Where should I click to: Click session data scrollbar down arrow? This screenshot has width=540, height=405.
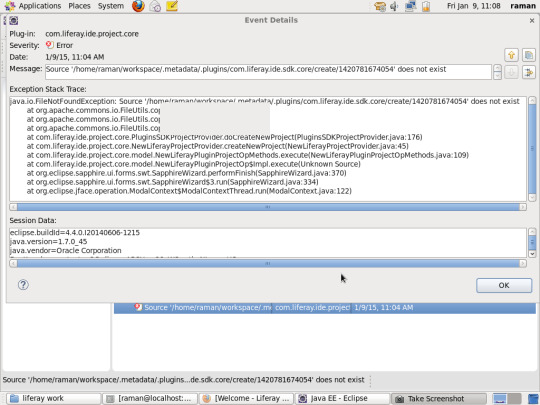532,254
